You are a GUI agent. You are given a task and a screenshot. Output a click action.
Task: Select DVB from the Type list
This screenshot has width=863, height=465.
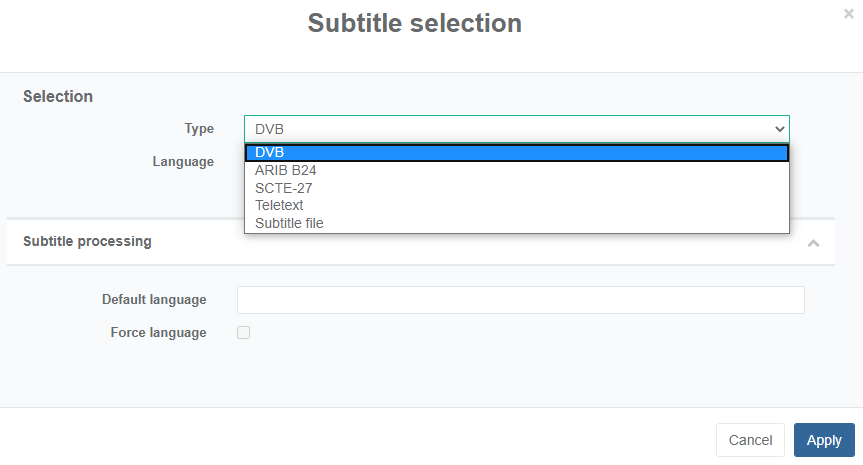pos(516,153)
